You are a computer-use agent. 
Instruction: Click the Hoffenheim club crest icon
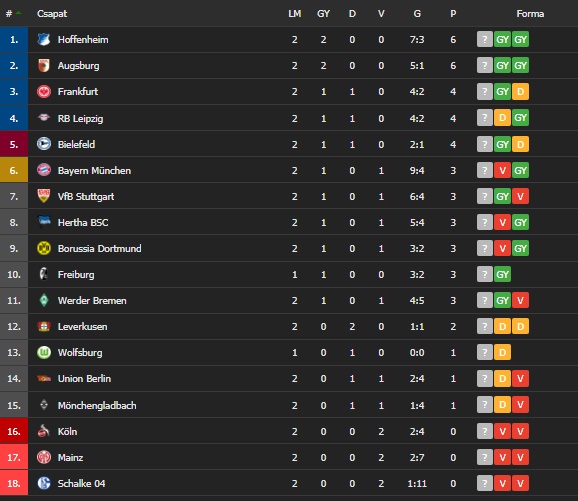[x=44, y=39]
